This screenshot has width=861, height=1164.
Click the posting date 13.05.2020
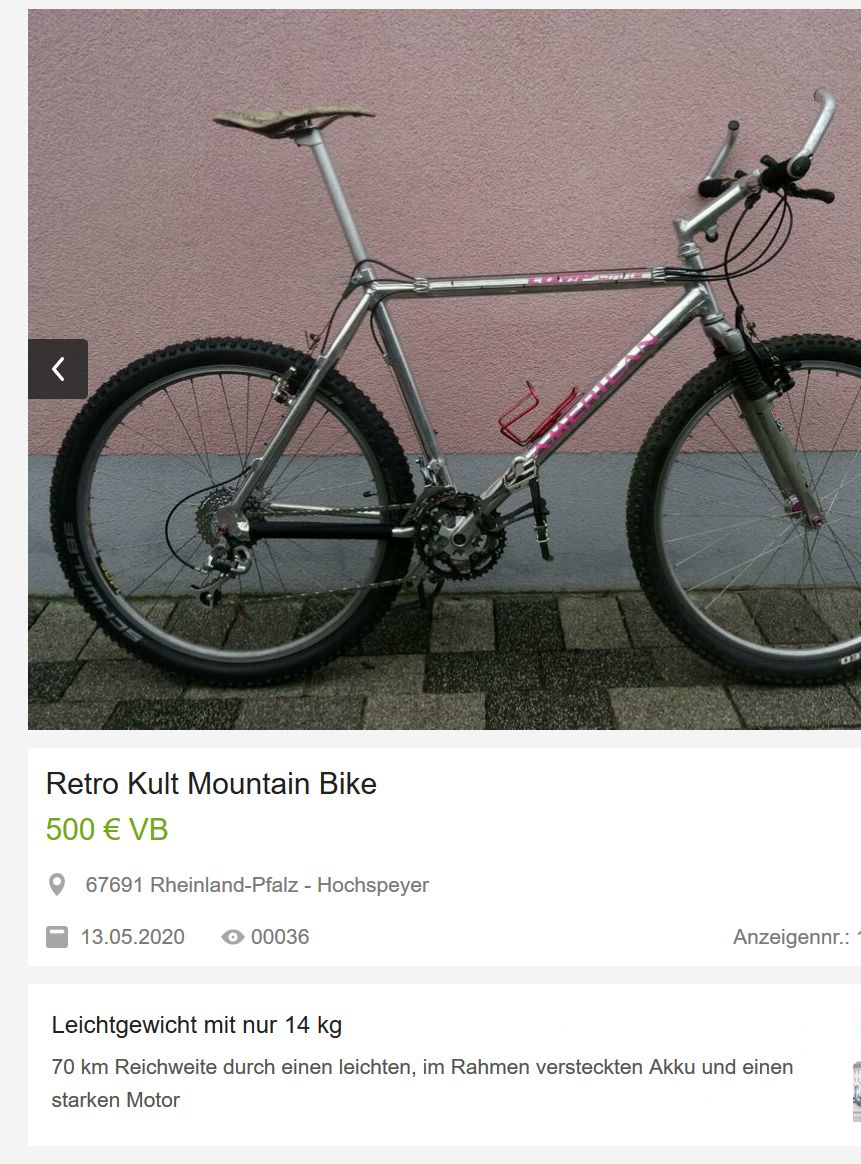[x=133, y=937]
